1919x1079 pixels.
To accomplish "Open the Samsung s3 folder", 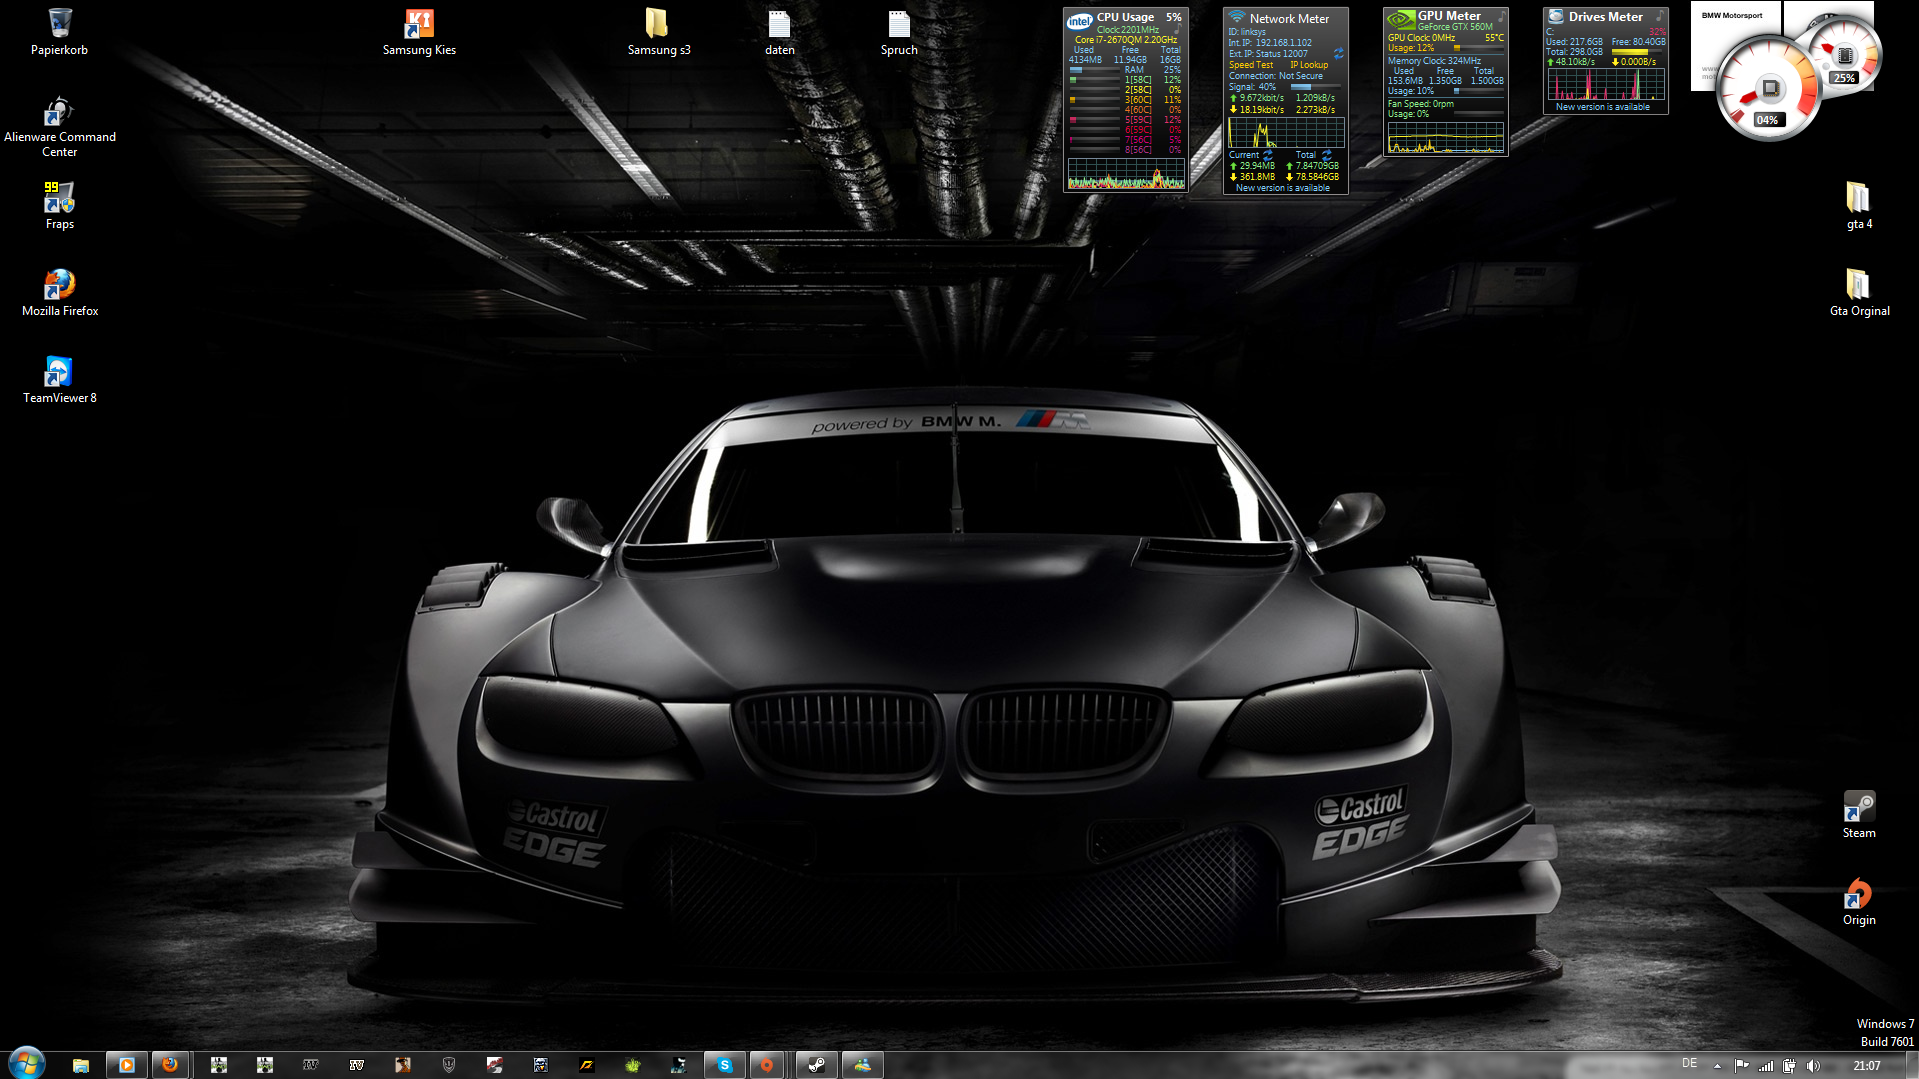I will coord(658,32).
